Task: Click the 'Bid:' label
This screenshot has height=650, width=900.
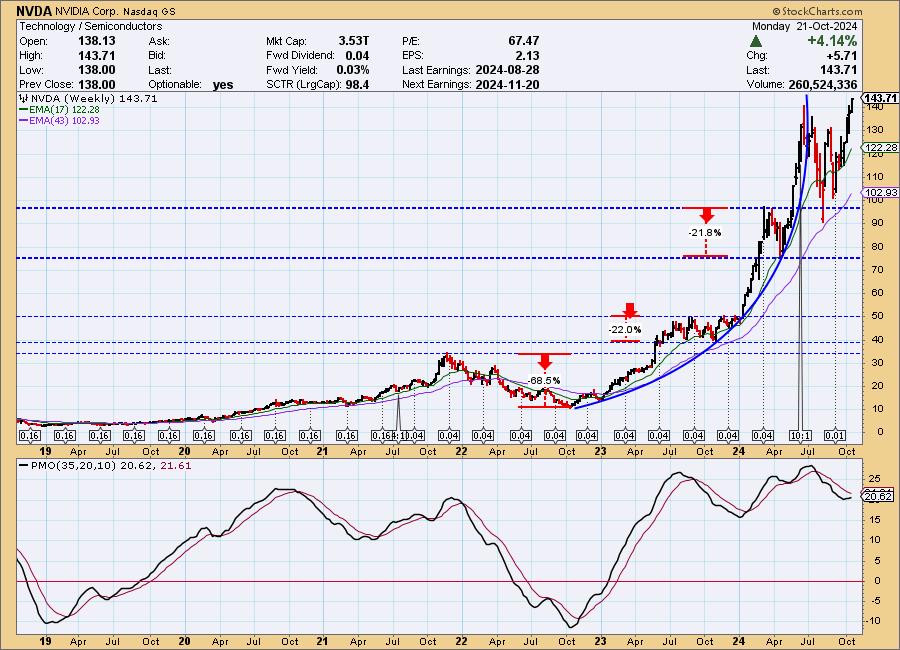Action: click(x=157, y=56)
